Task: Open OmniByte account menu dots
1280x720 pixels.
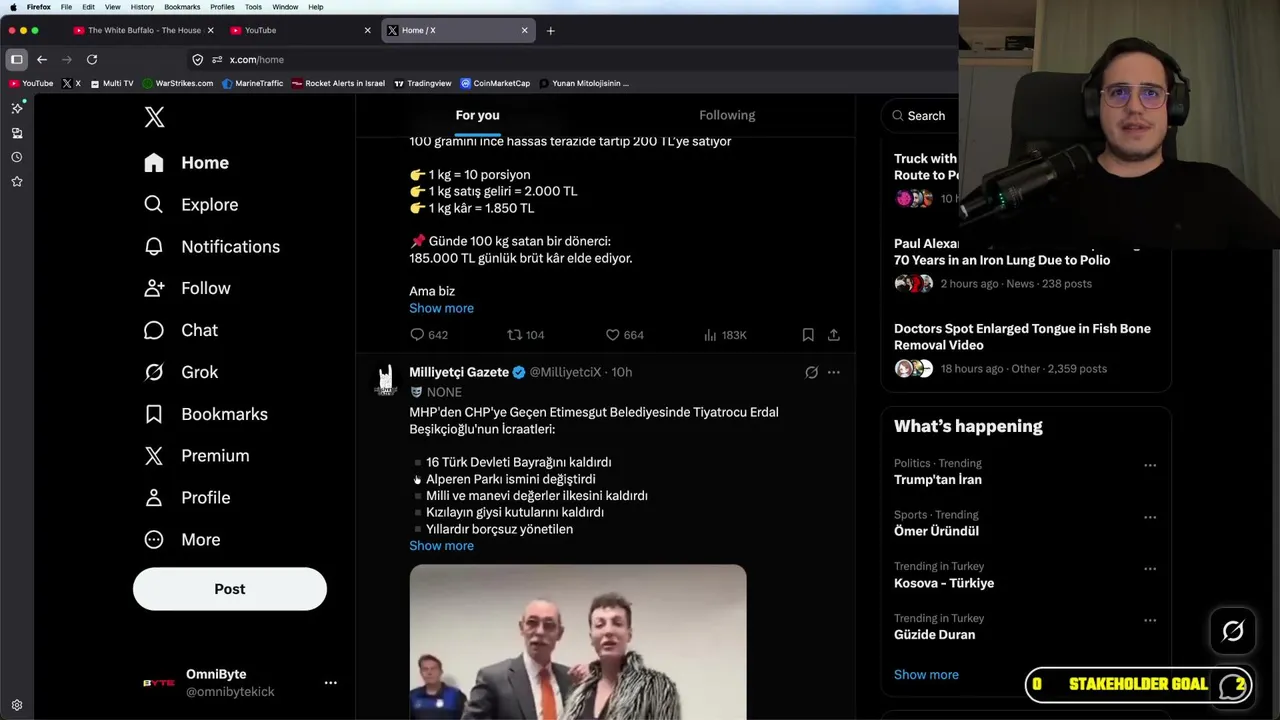Action: [x=330, y=683]
